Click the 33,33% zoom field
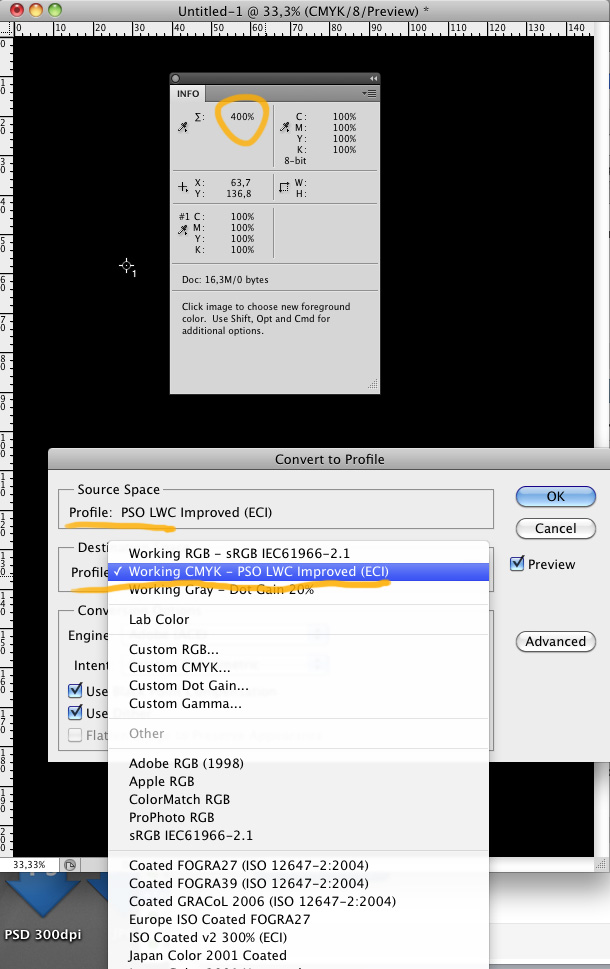 click(30, 865)
